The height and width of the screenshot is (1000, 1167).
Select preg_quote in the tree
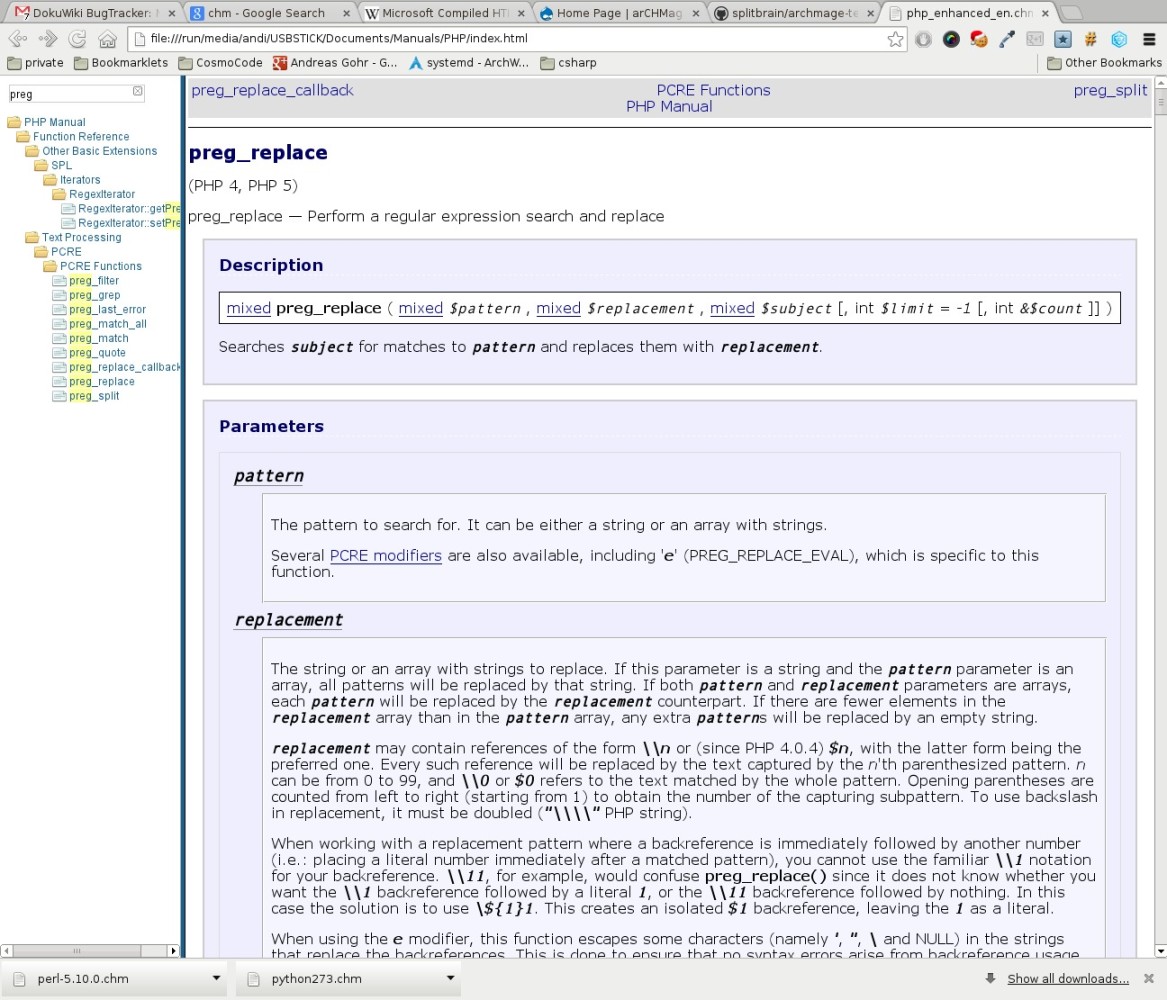[x=97, y=353]
